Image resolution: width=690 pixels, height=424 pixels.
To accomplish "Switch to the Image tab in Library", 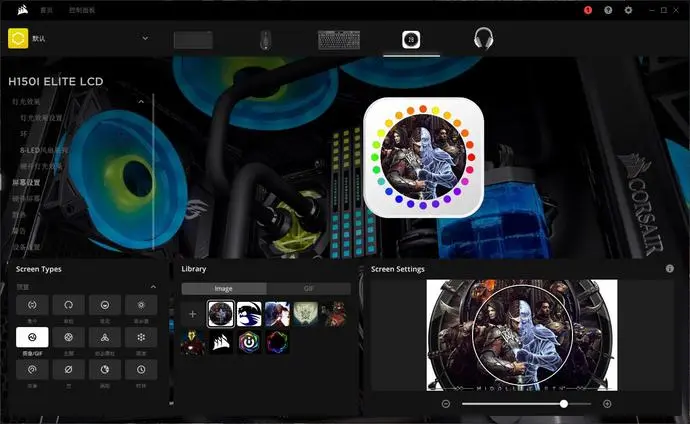I will click(x=224, y=289).
